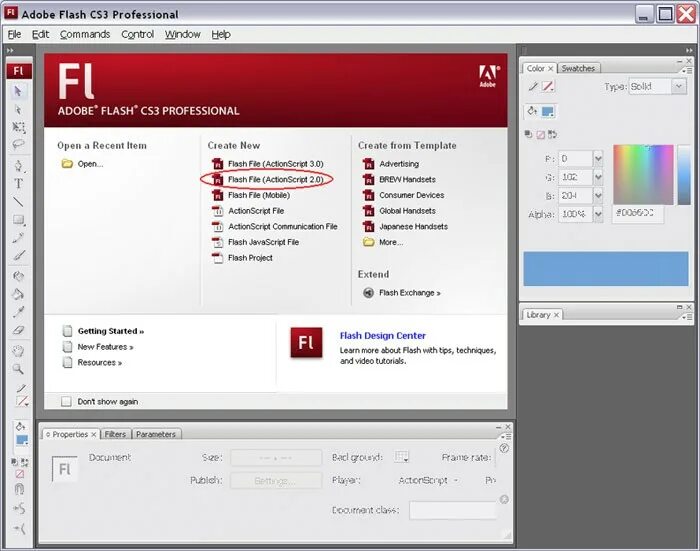
Task: Expand the collapsed tools panel double-arrow
Action: 10,50
